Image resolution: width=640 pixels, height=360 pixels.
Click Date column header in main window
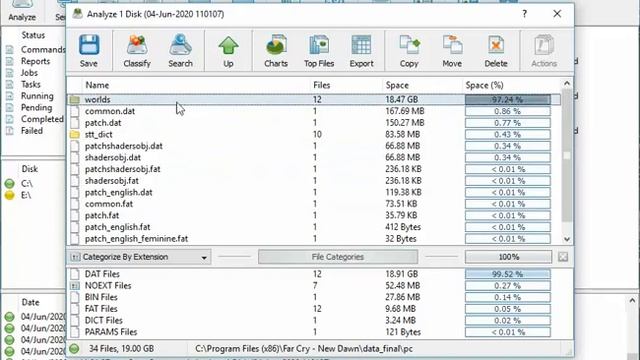coord(31,302)
